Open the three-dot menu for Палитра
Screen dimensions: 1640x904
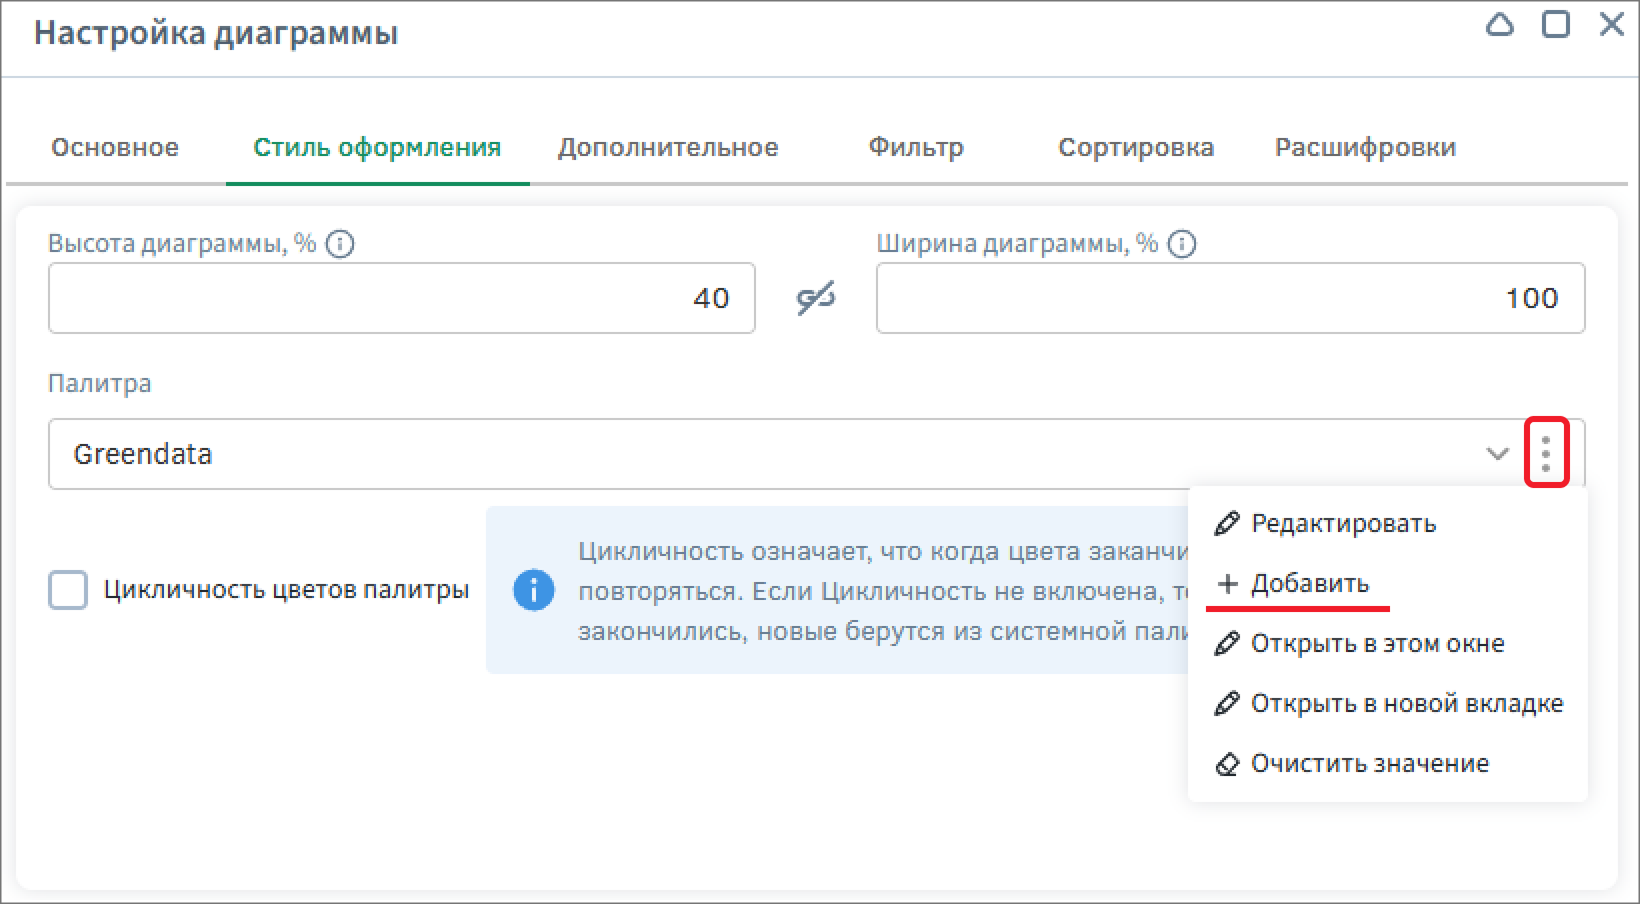click(x=1546, y=454)
